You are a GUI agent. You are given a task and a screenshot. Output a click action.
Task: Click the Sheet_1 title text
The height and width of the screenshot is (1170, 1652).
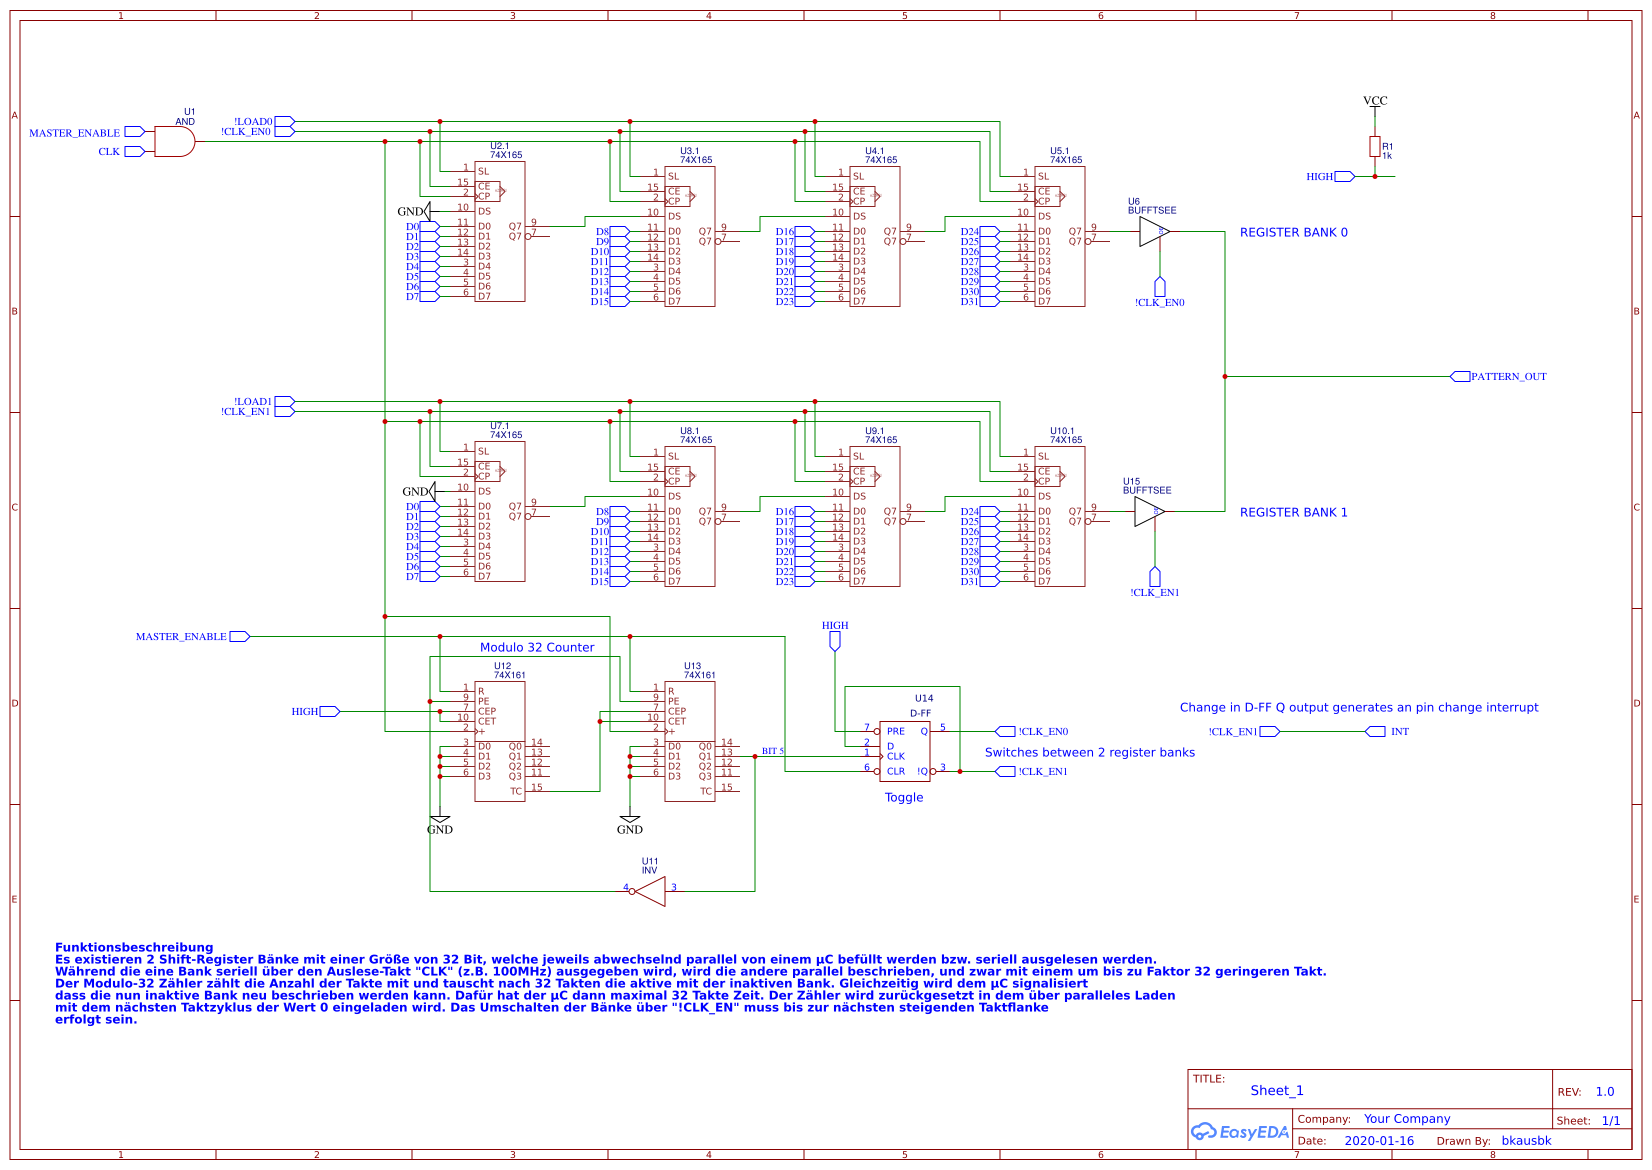pyautogui.click(x=1278, y=1090)
